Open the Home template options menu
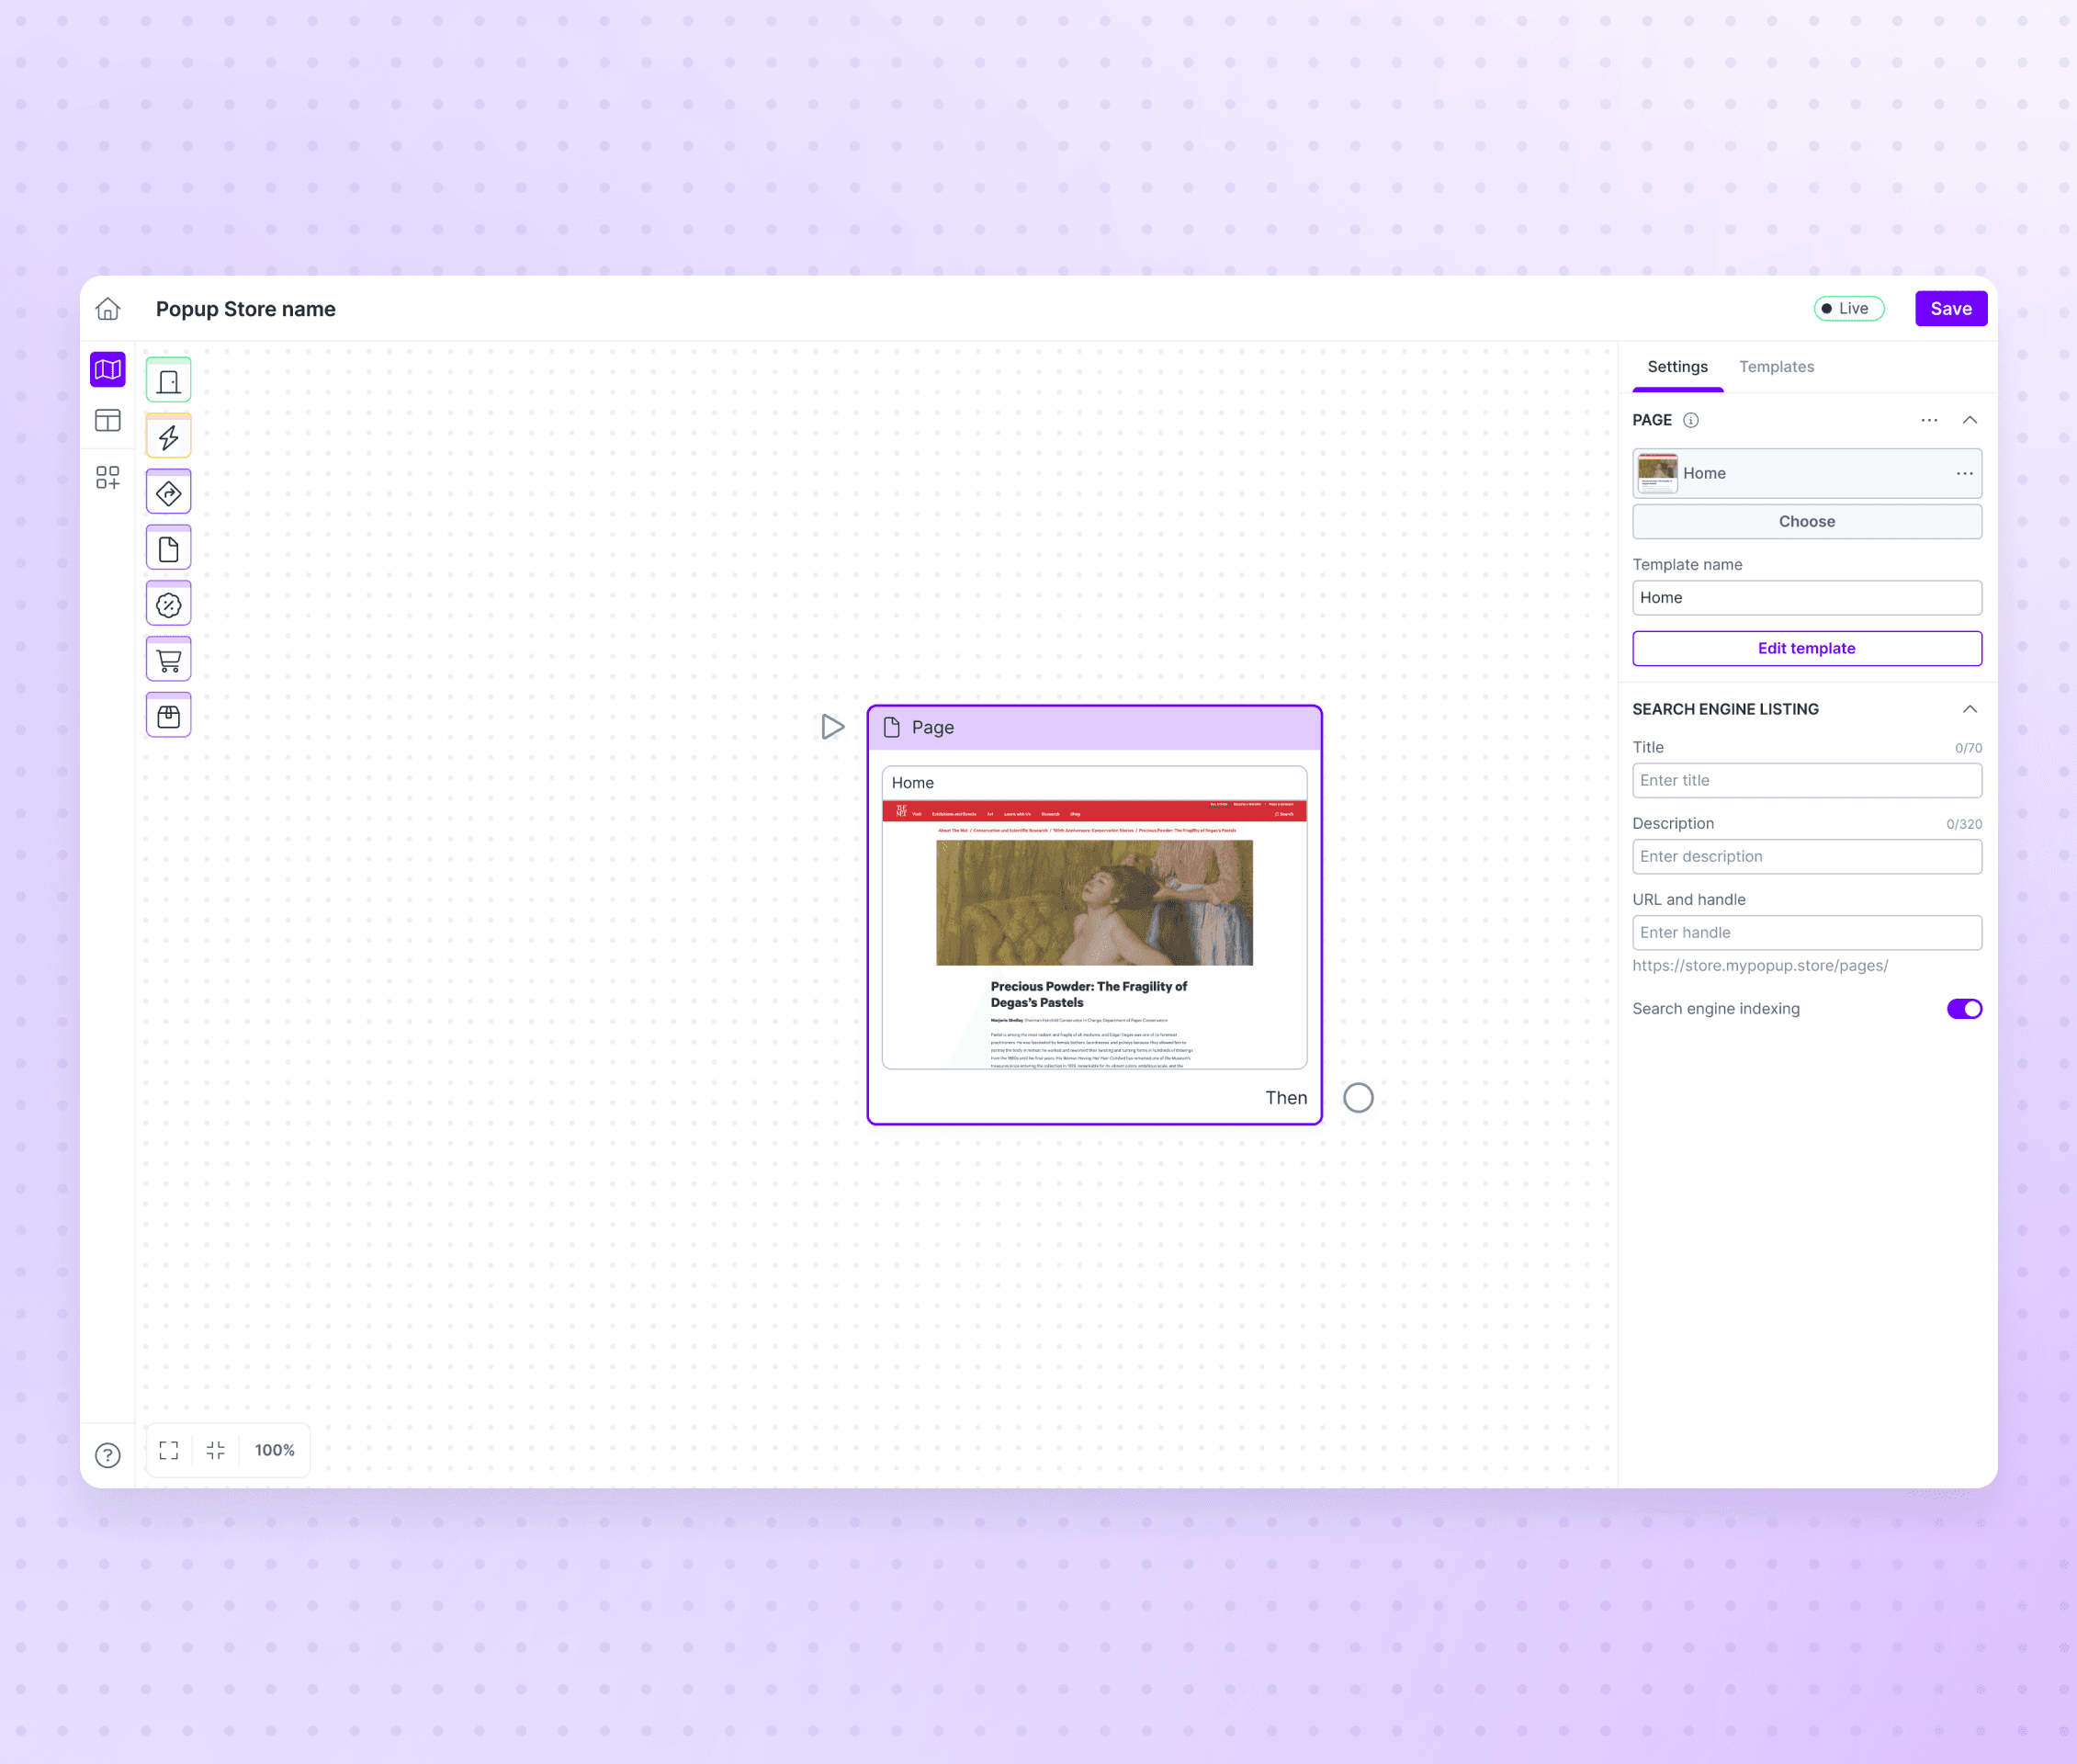 (x=1964, y=474)
